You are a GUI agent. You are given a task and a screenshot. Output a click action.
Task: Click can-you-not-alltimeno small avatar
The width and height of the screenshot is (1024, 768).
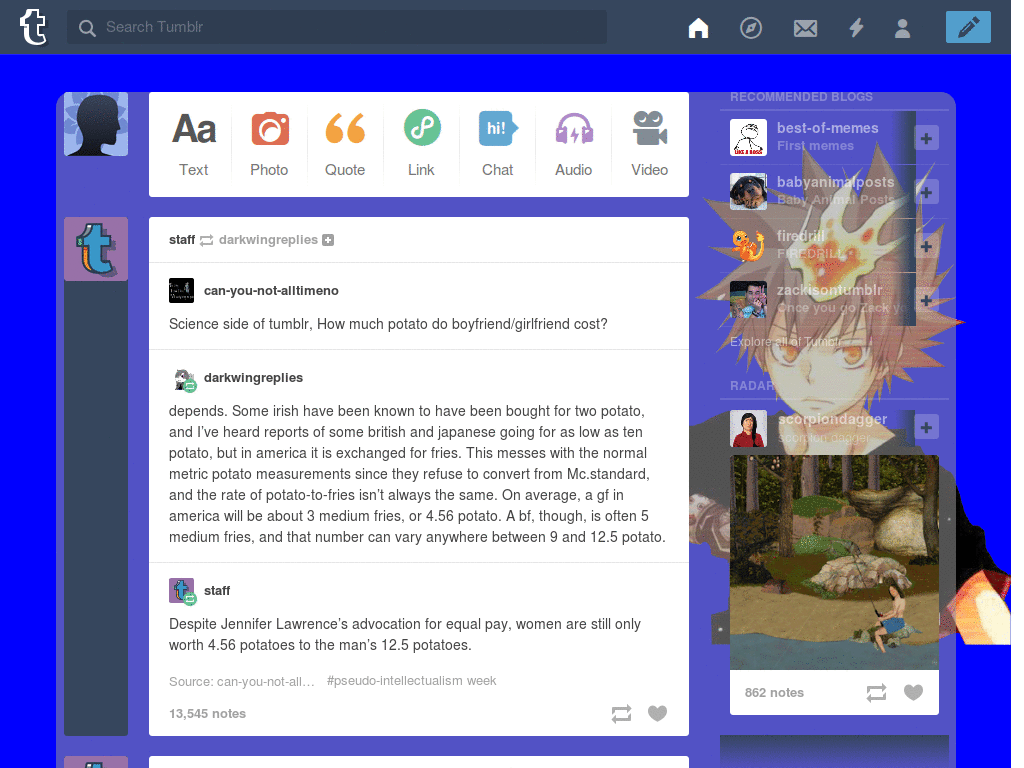click(182, 291)
